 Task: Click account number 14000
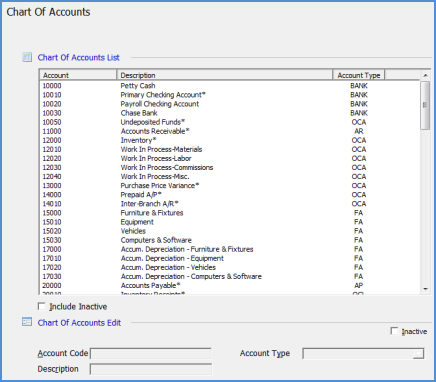[52, 195]
